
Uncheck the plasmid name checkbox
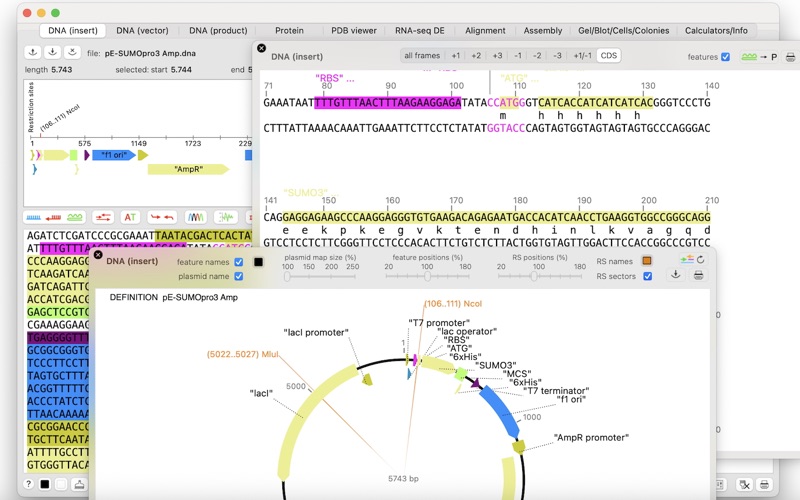[x=238, y=276]
